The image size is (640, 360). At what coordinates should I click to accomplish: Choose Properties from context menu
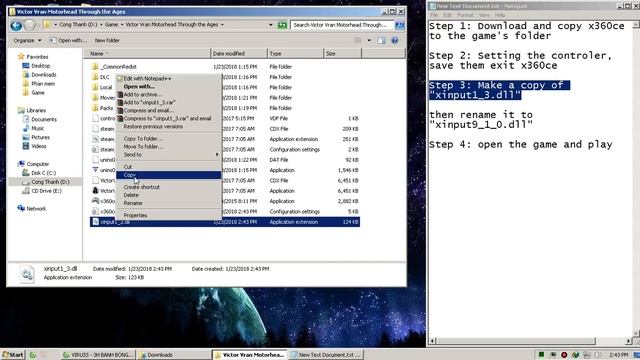[169, 215]
